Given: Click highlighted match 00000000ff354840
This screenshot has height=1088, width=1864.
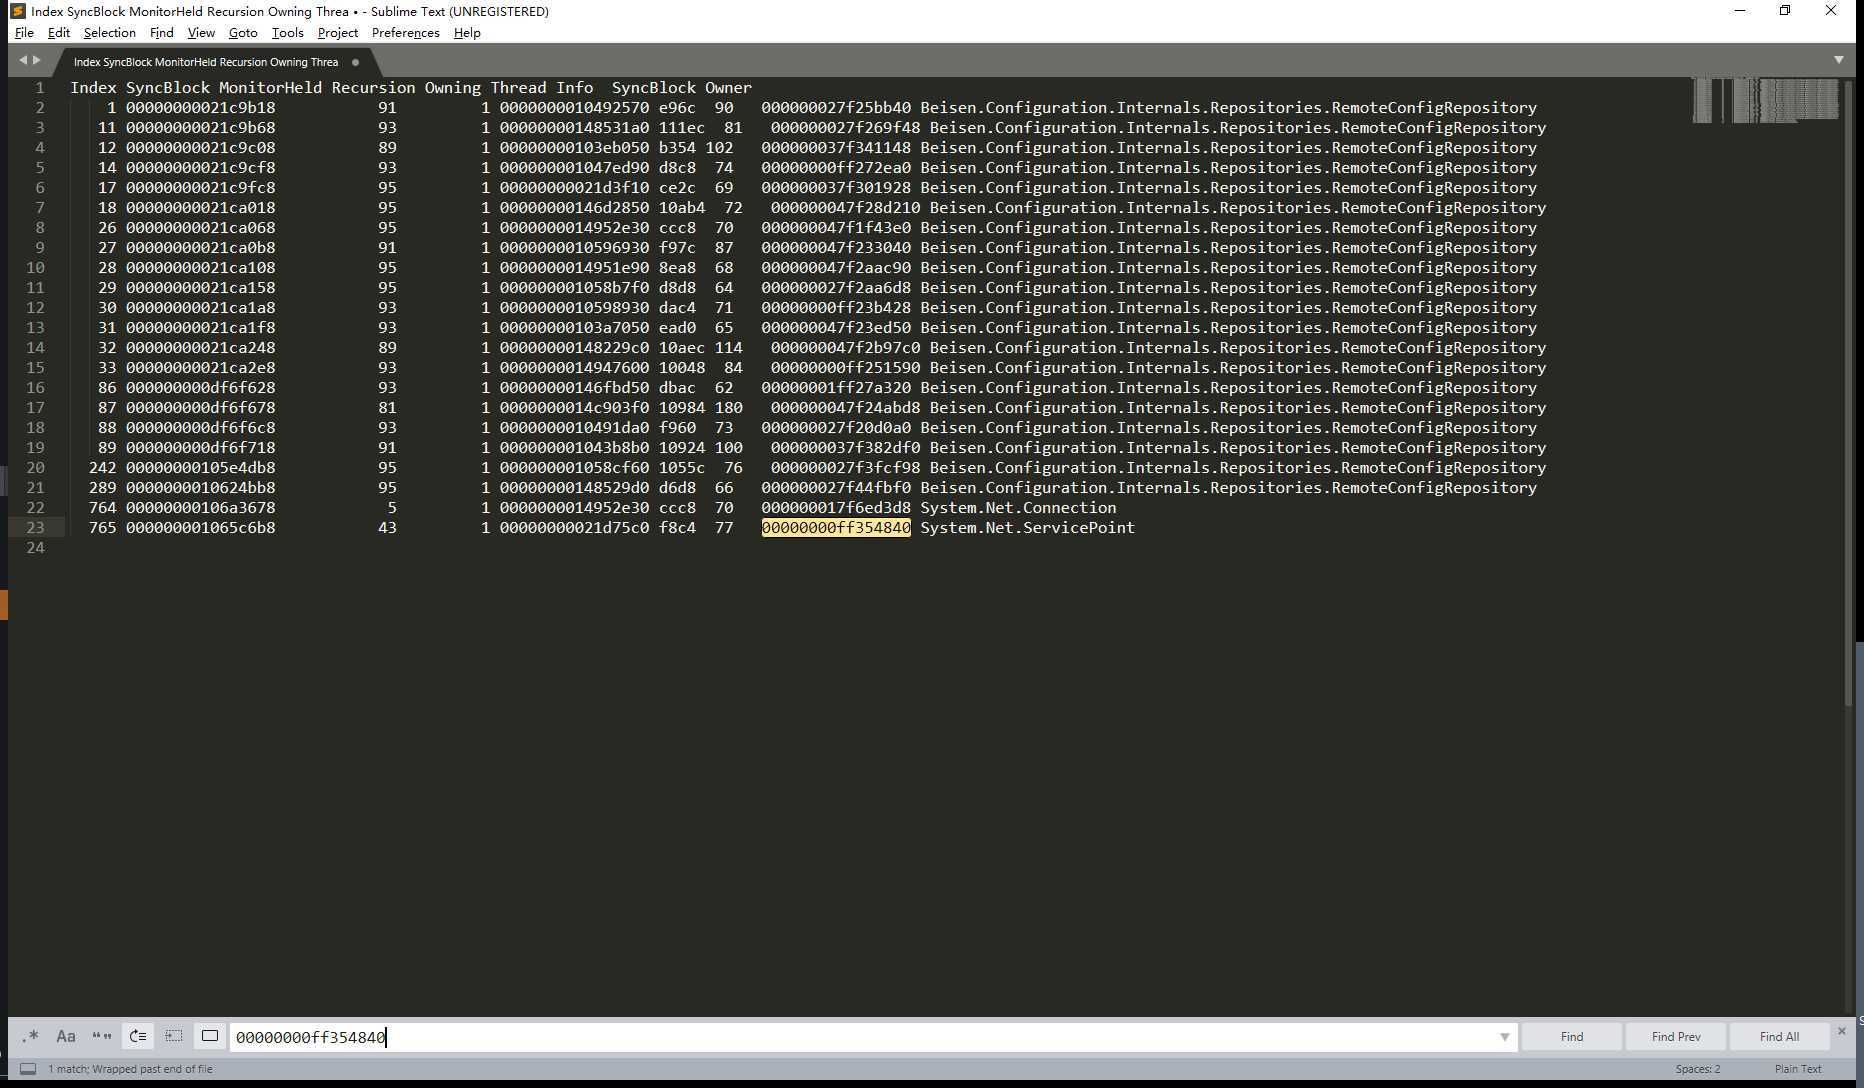Looking at the screenshot, I should 836,528.
